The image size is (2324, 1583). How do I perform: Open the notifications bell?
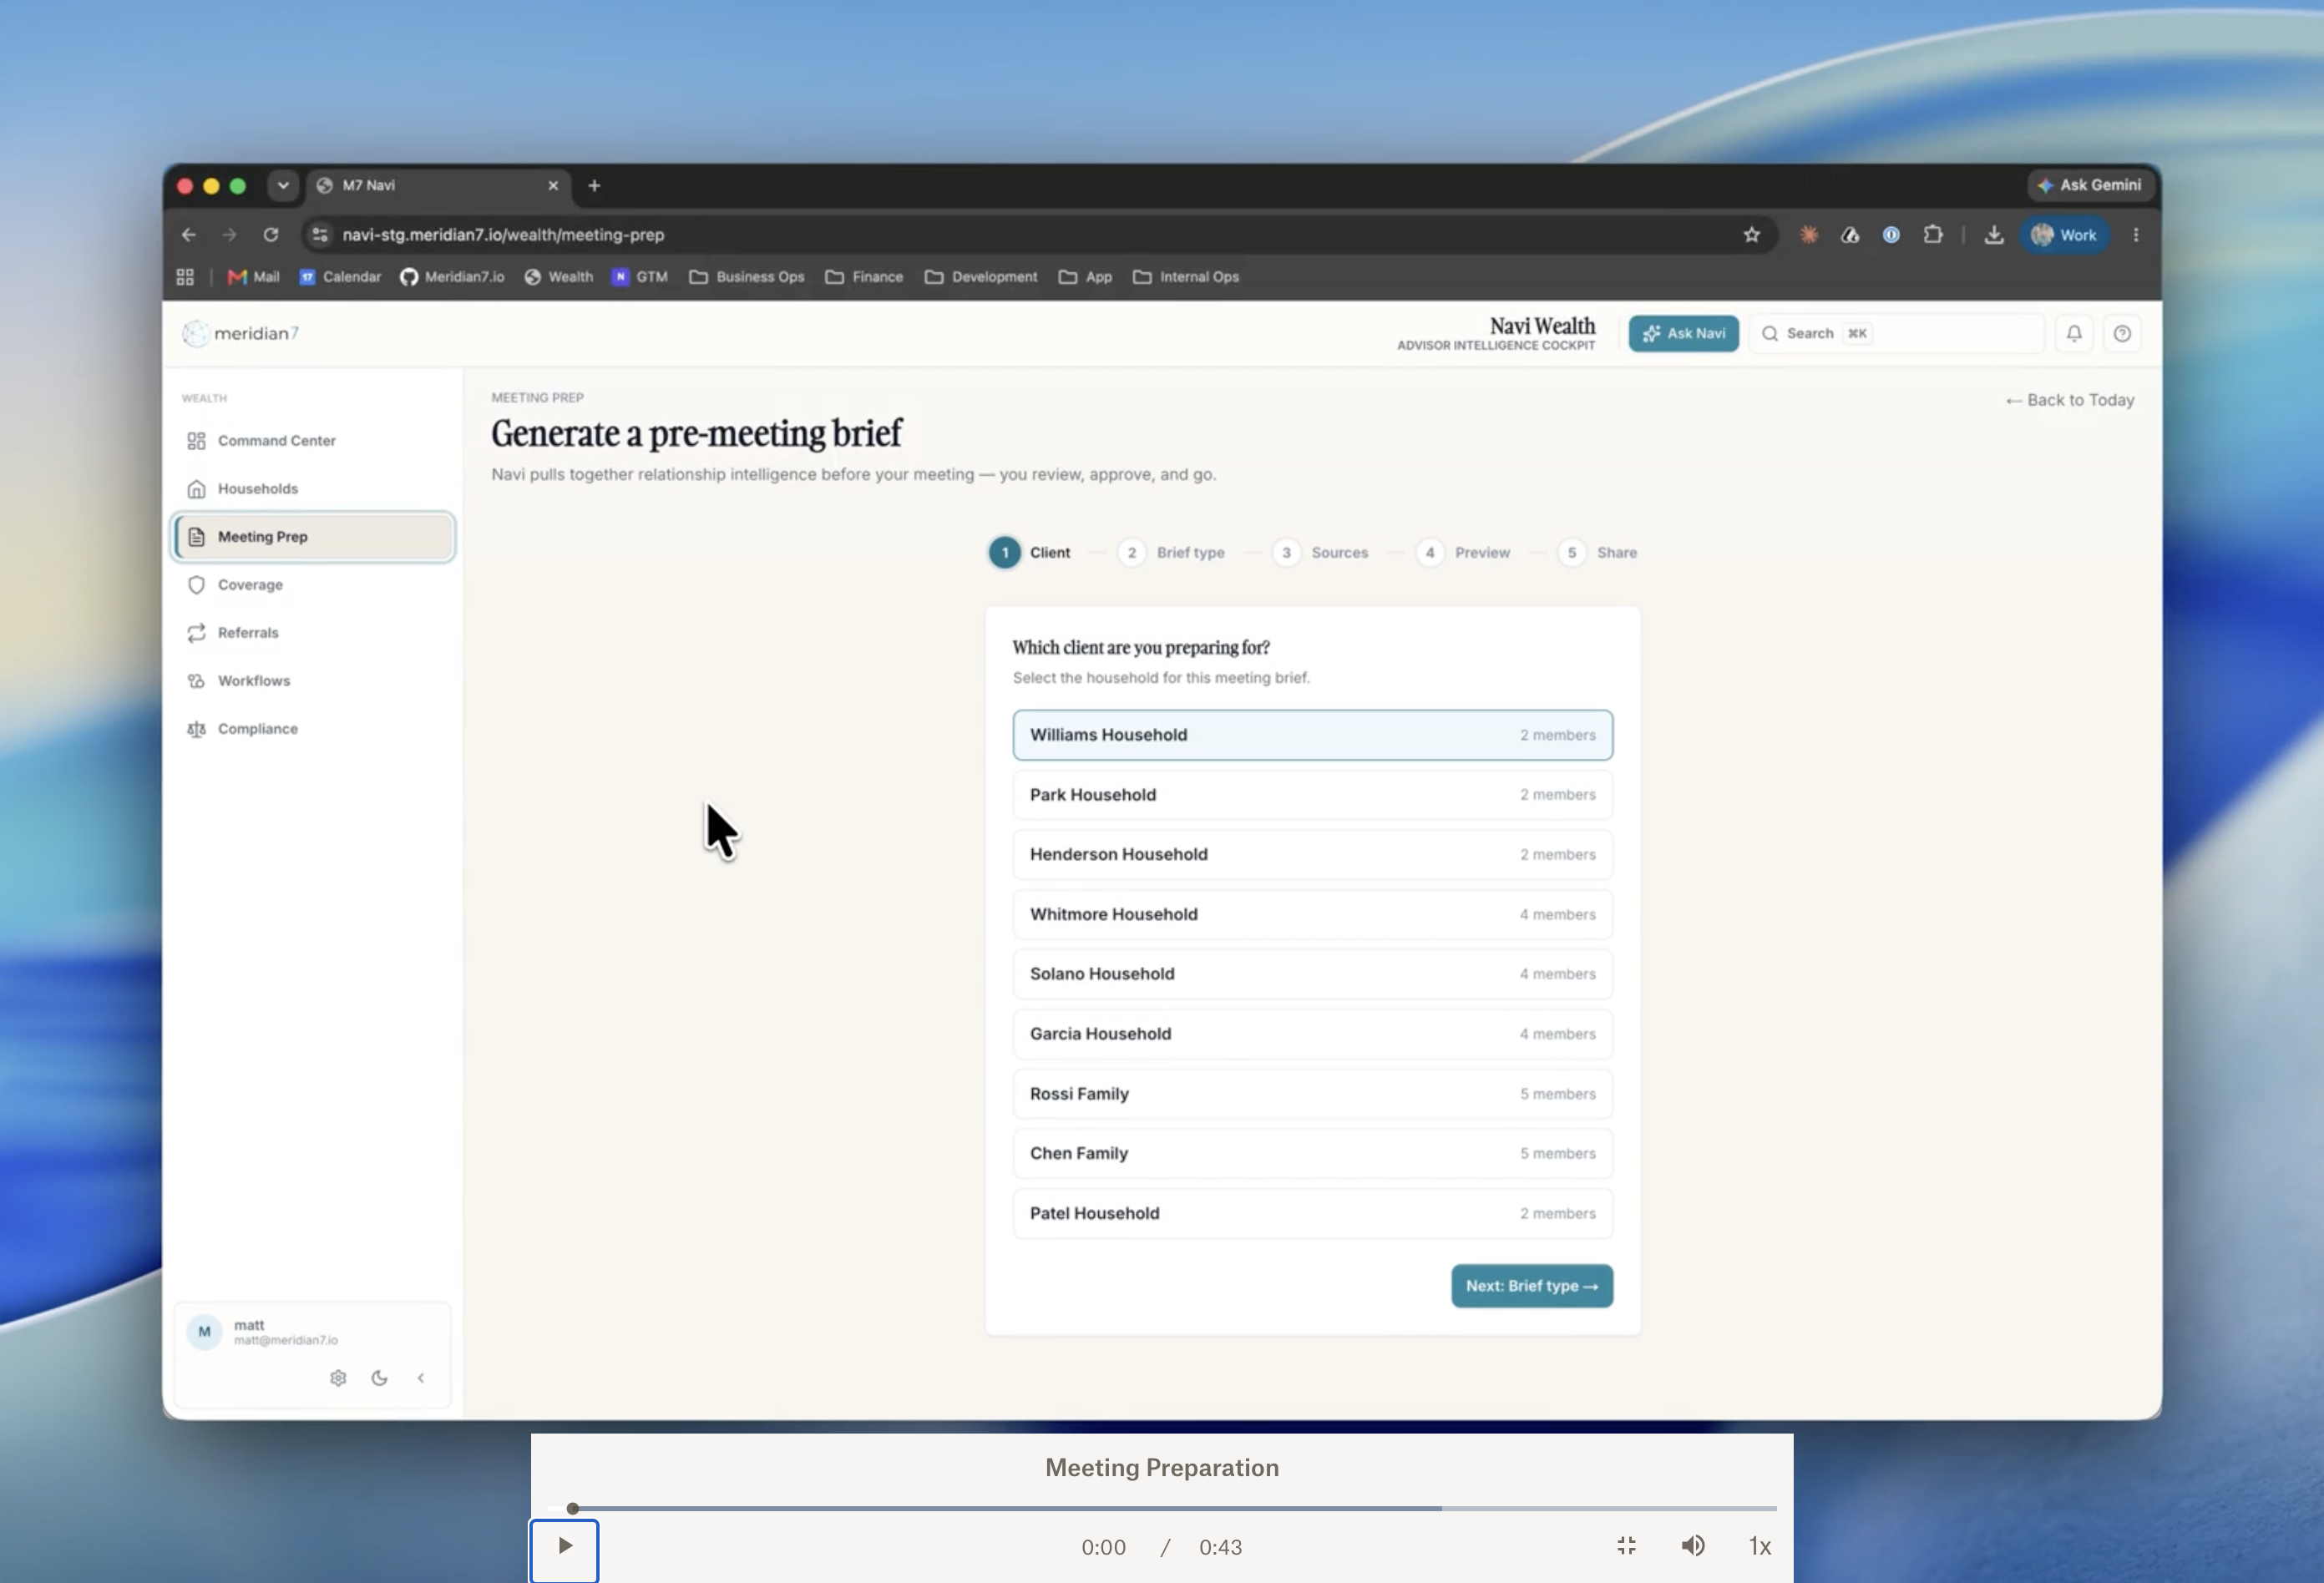click(2074, 334)
